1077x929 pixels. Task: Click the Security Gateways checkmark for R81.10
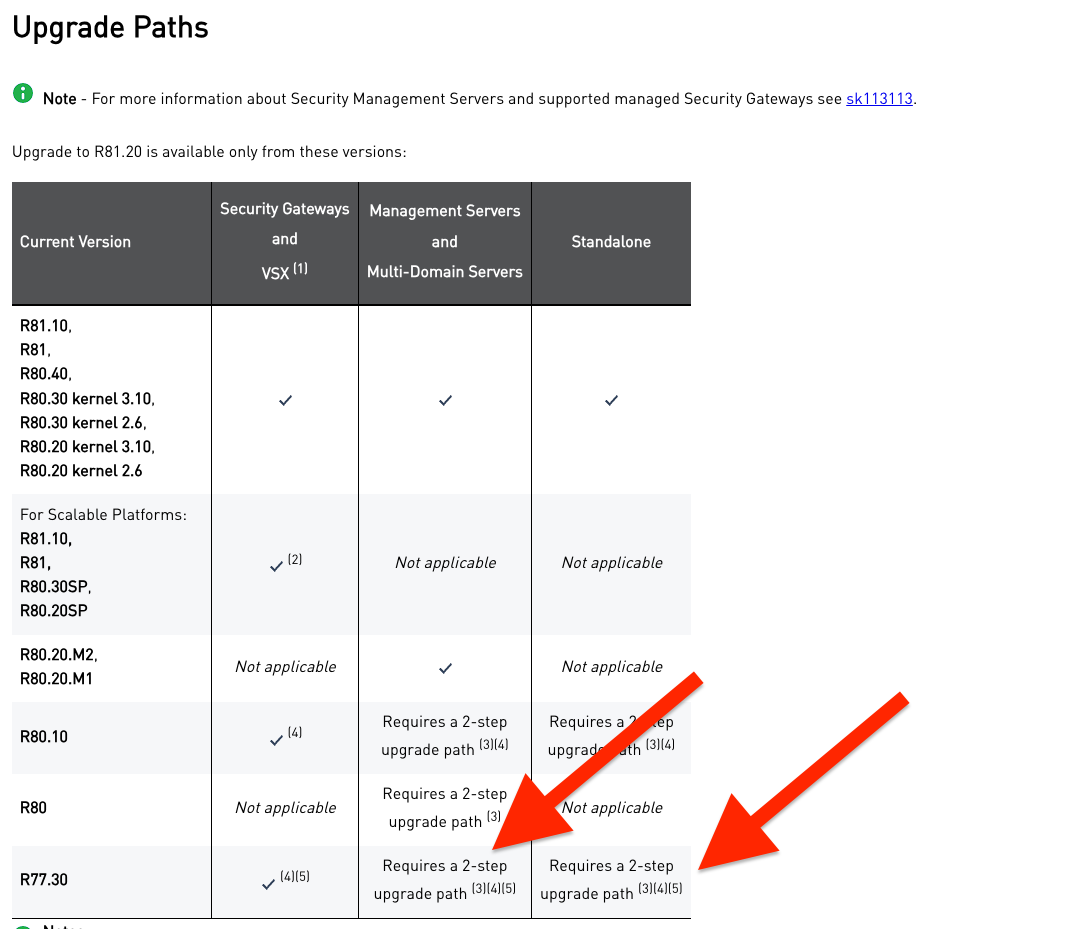(285, 400)
